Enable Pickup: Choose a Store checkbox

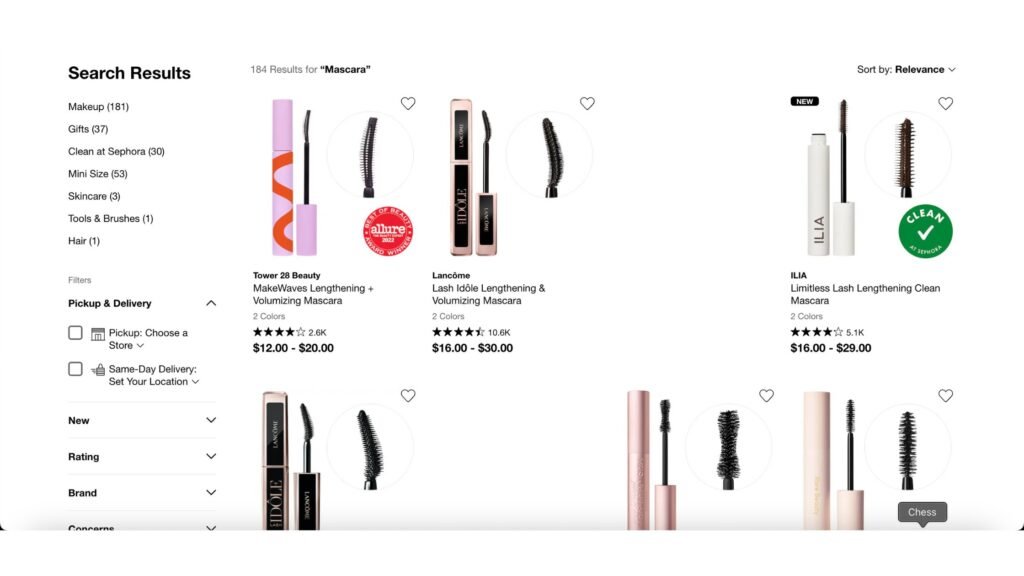click(x=75, y=333)
